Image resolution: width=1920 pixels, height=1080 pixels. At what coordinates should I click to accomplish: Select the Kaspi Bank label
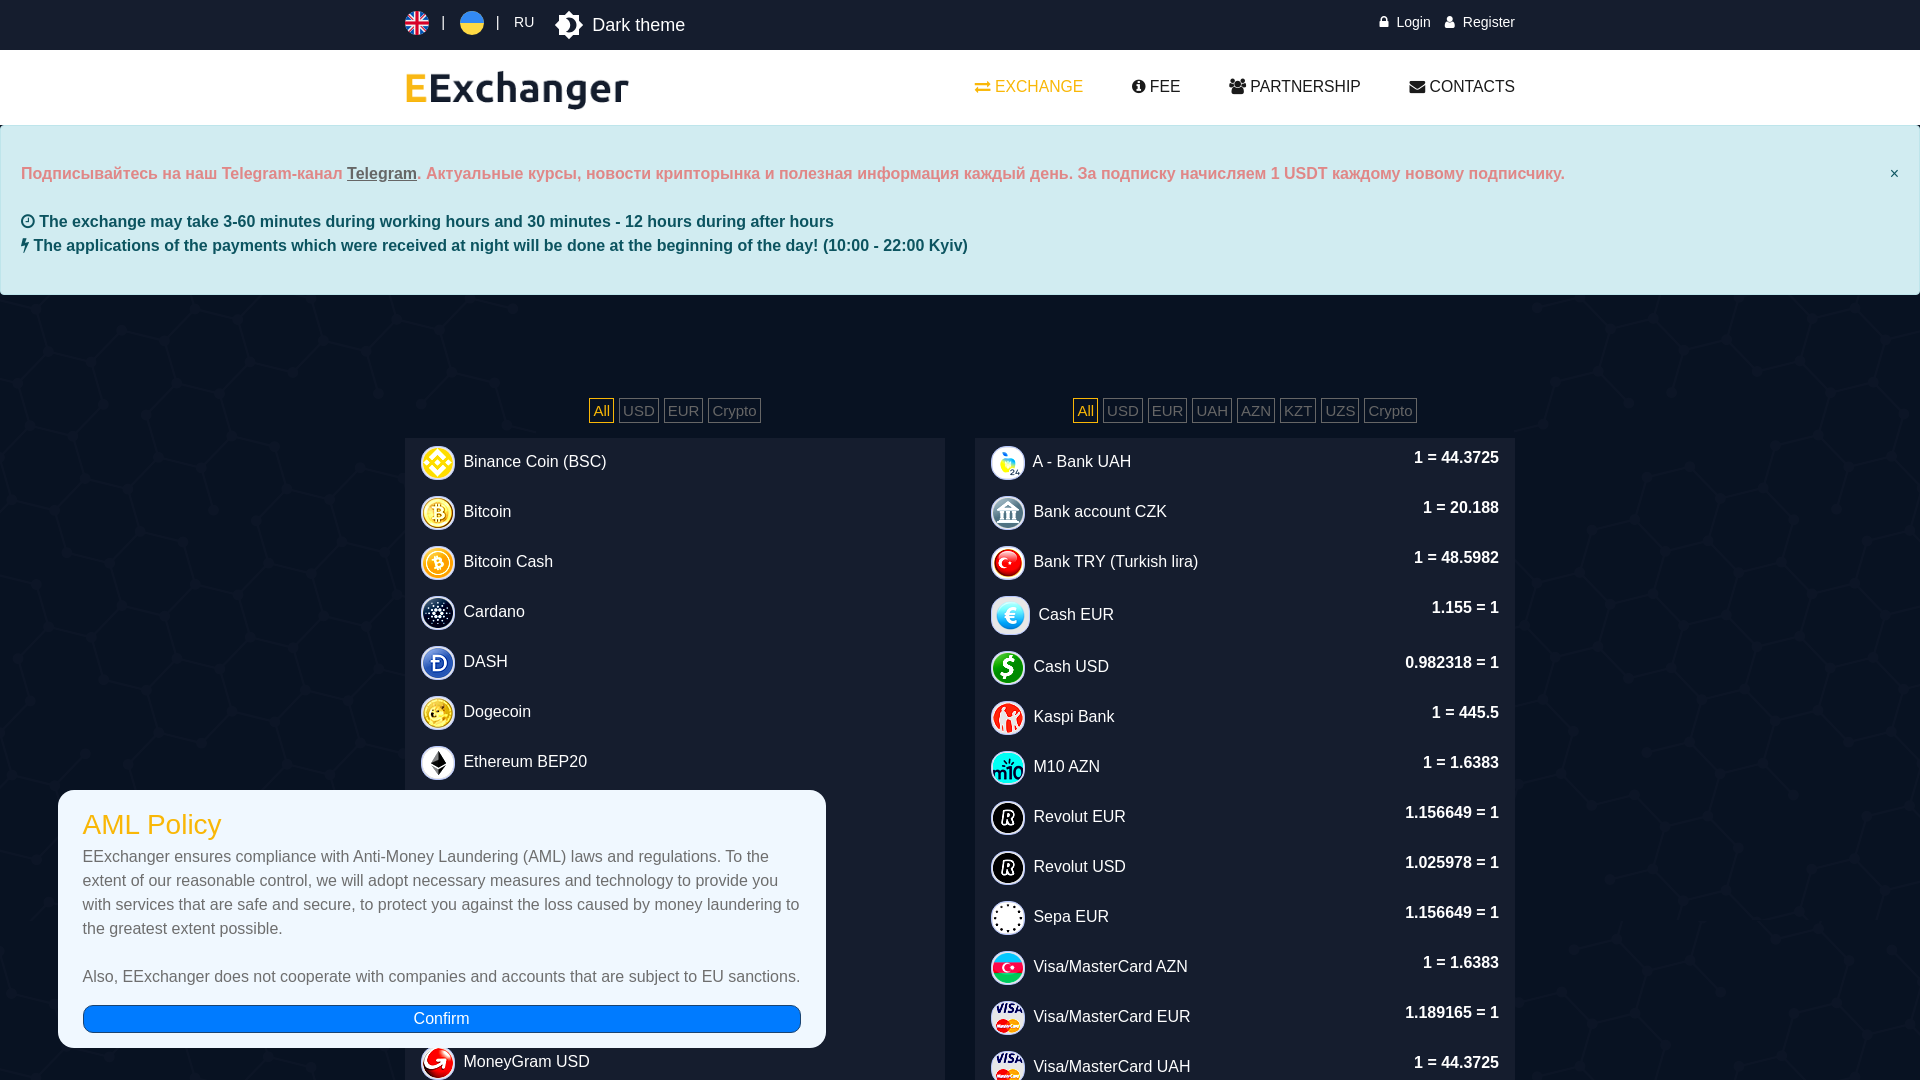pos(1073,717)
